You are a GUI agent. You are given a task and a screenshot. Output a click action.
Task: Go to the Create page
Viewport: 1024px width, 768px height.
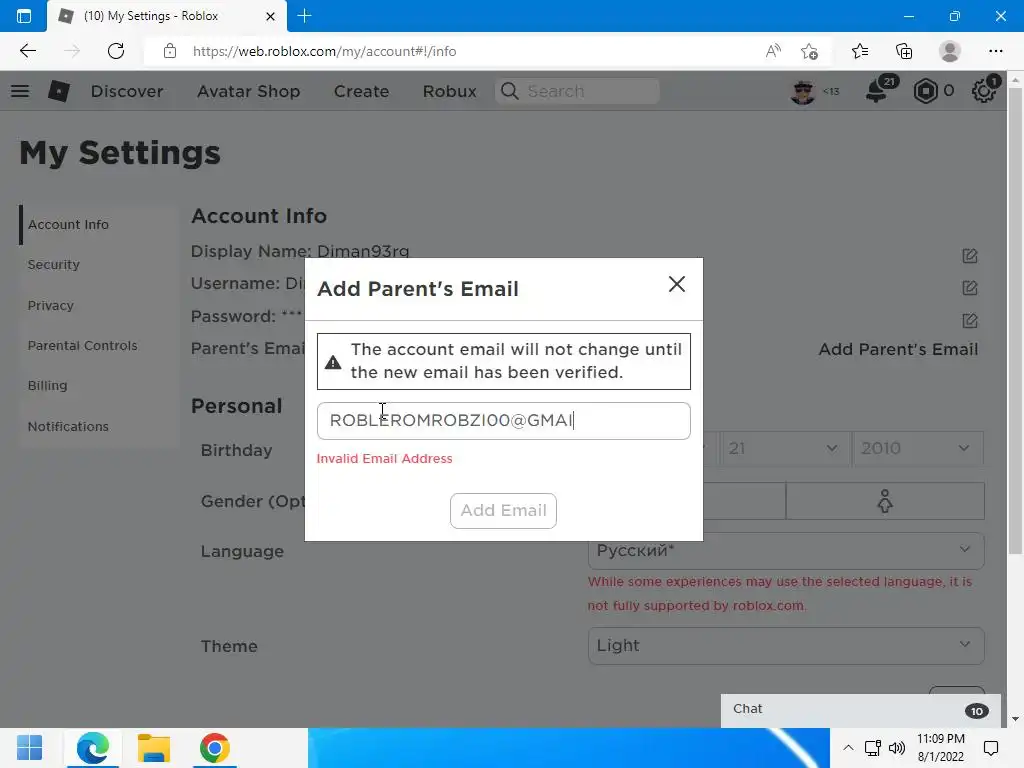361,91
